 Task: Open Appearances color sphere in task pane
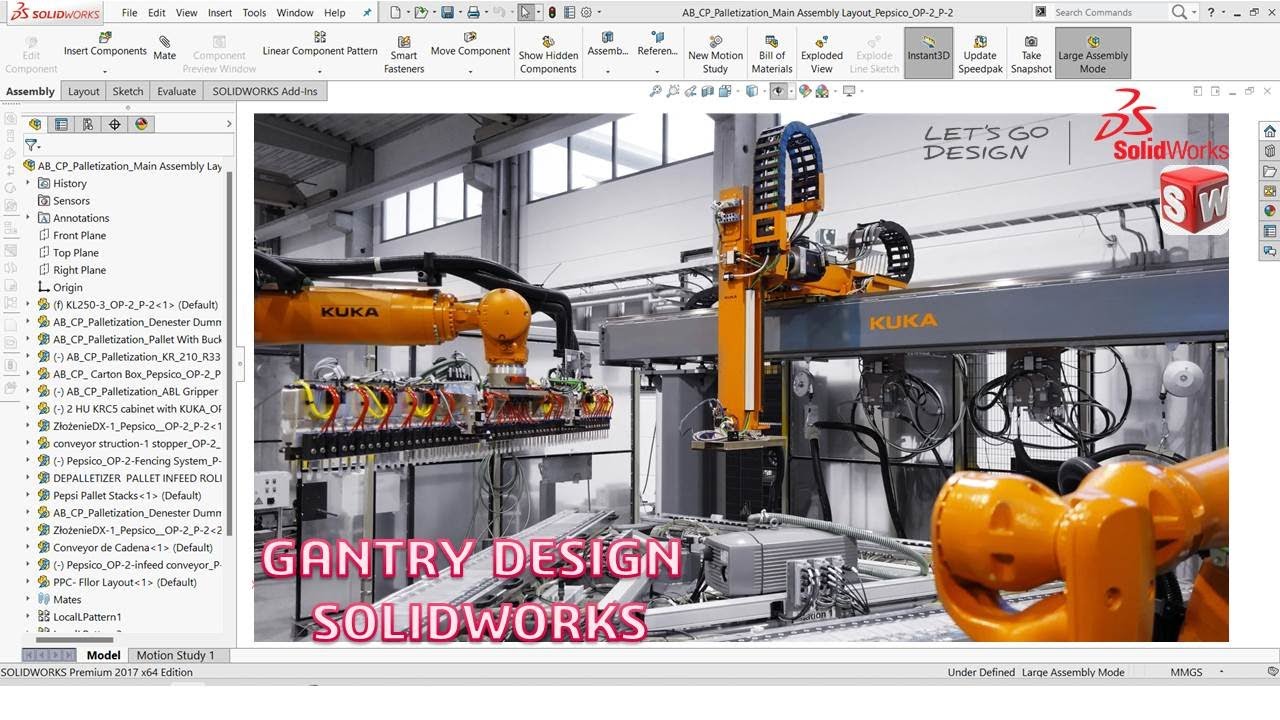[1270, 211]
